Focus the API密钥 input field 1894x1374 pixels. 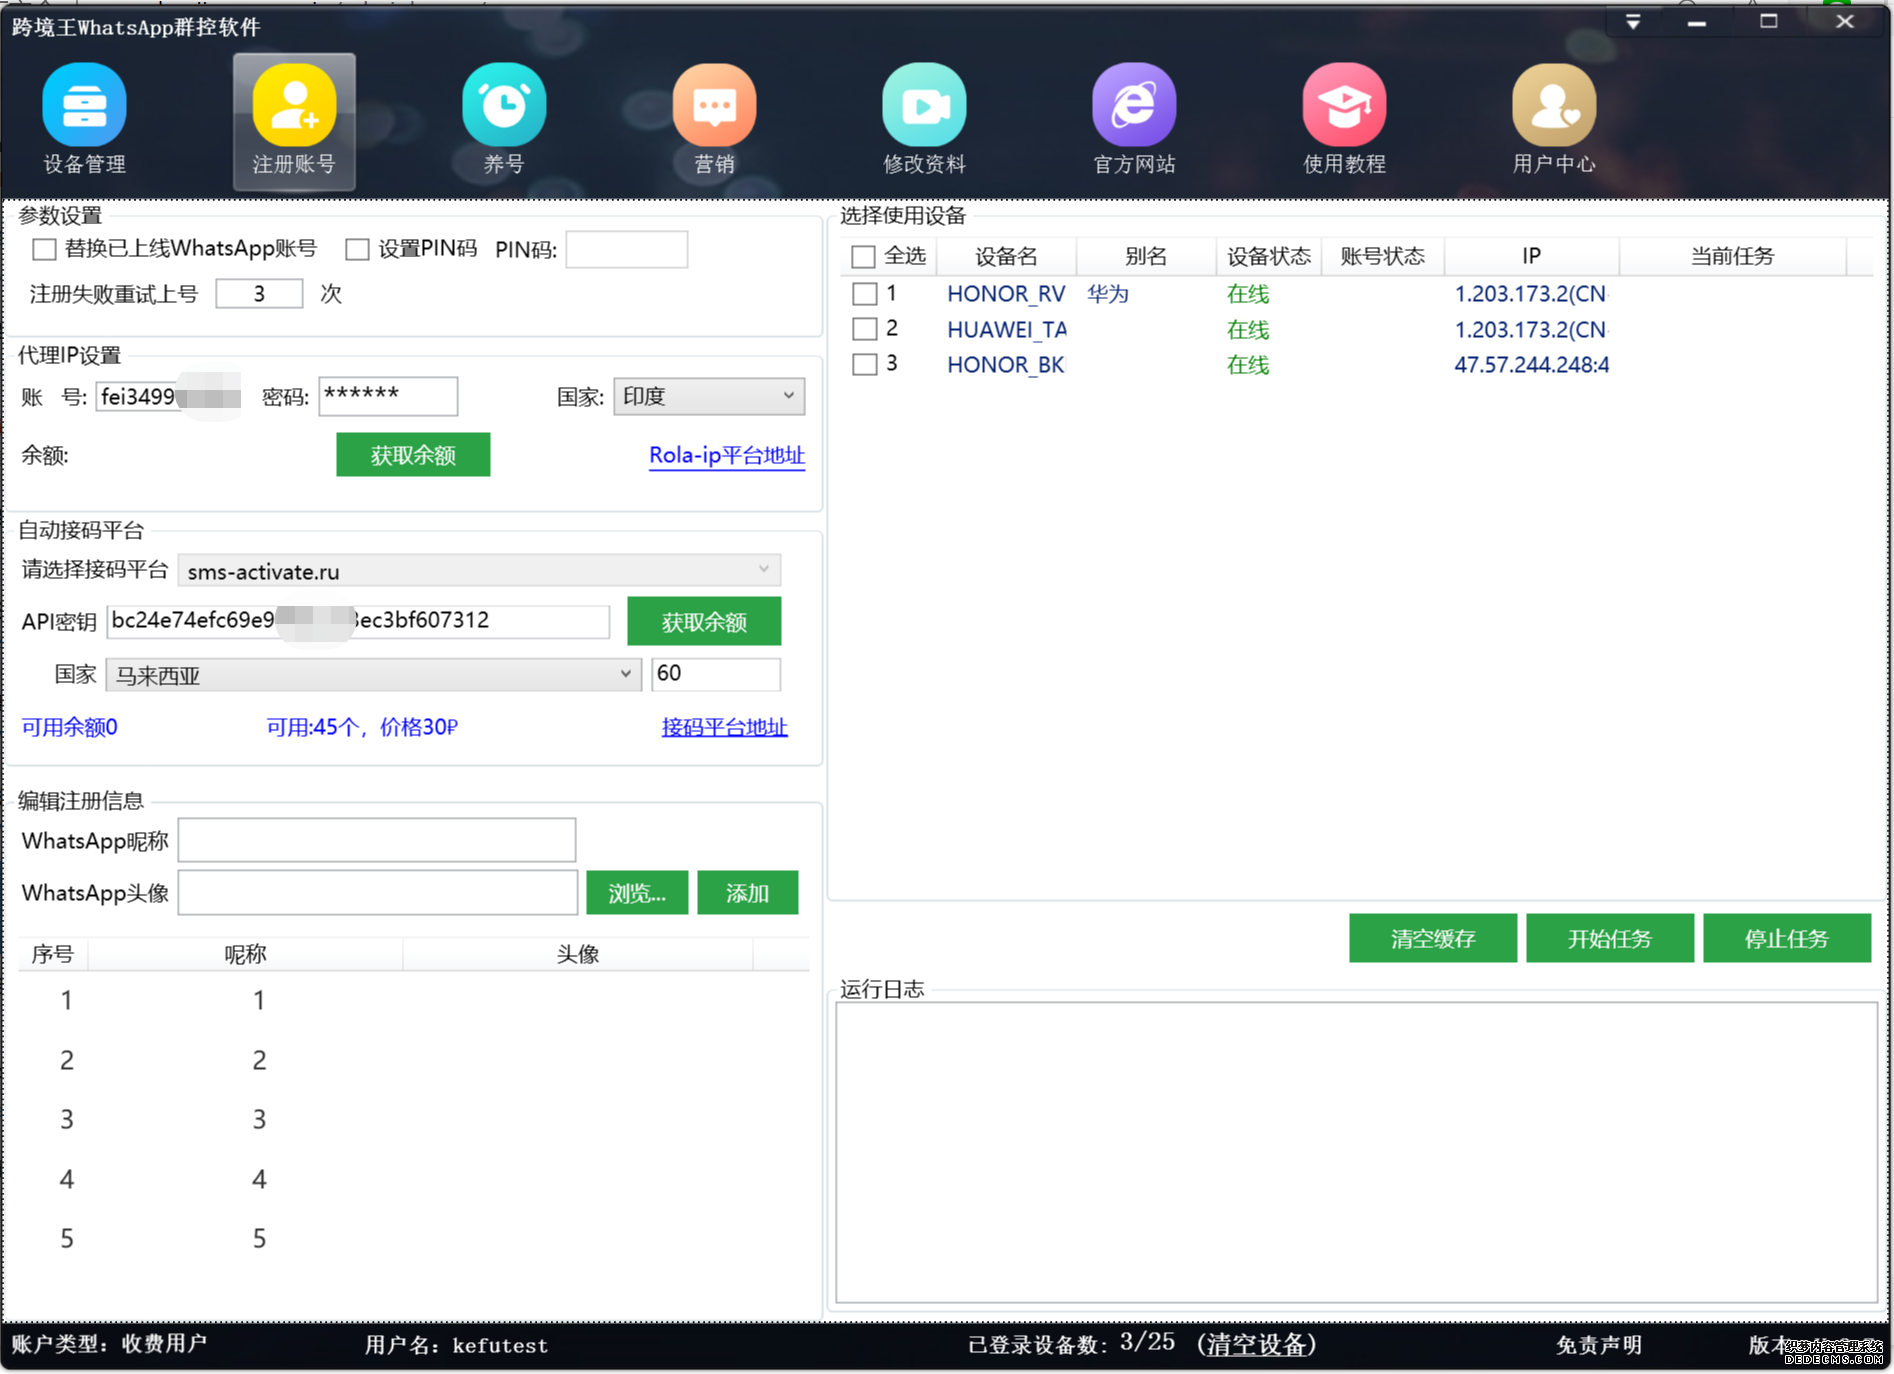pyautogui.click(x=358, y=621)
